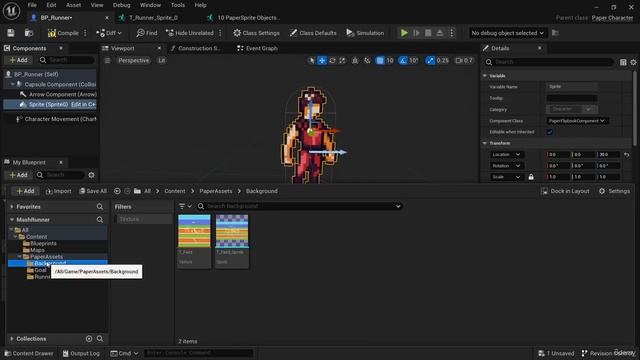Open Compile options three-dot menu
Screen dimensions: 640x360
click(85, 33)
